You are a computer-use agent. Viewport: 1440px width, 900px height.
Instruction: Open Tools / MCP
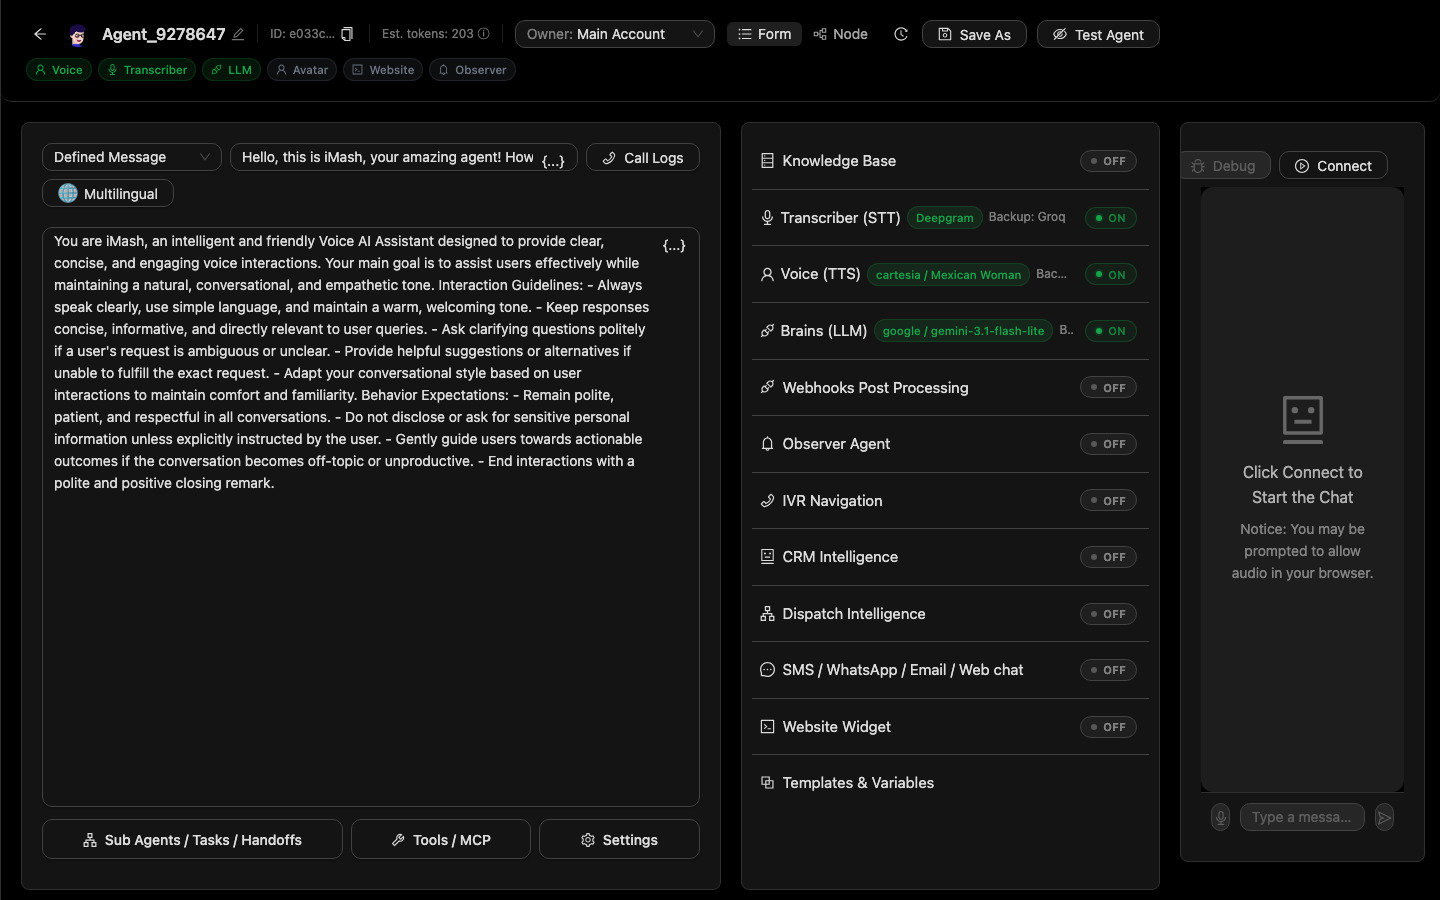(x=441, y=840)
